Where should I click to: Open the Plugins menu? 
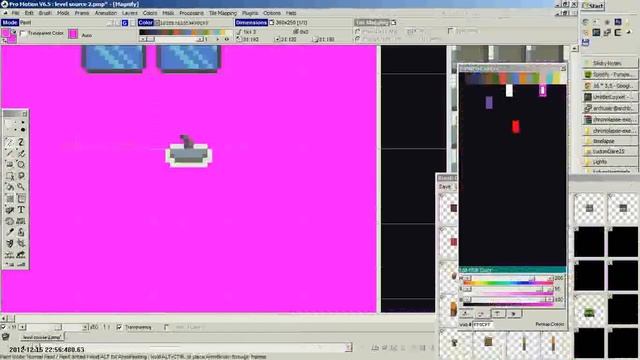(250, 13)
